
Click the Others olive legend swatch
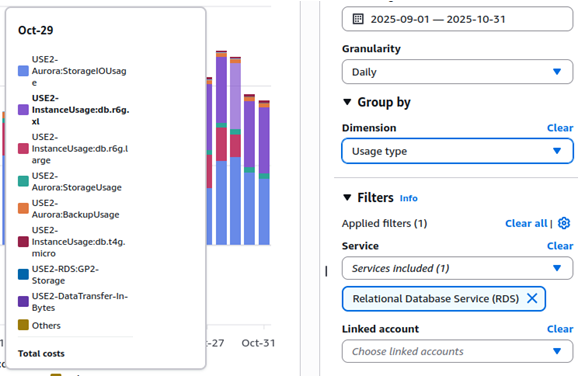(x=23, y=325)
